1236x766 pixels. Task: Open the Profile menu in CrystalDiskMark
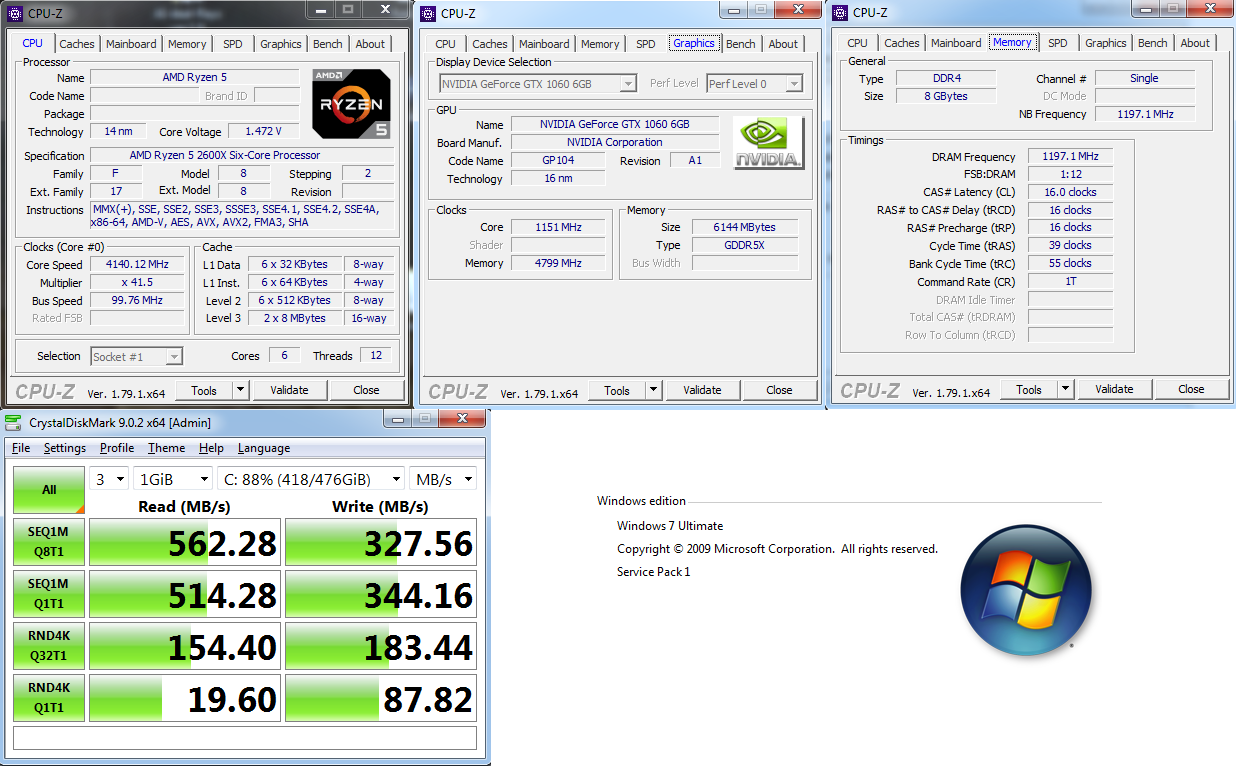pos(117,448)
